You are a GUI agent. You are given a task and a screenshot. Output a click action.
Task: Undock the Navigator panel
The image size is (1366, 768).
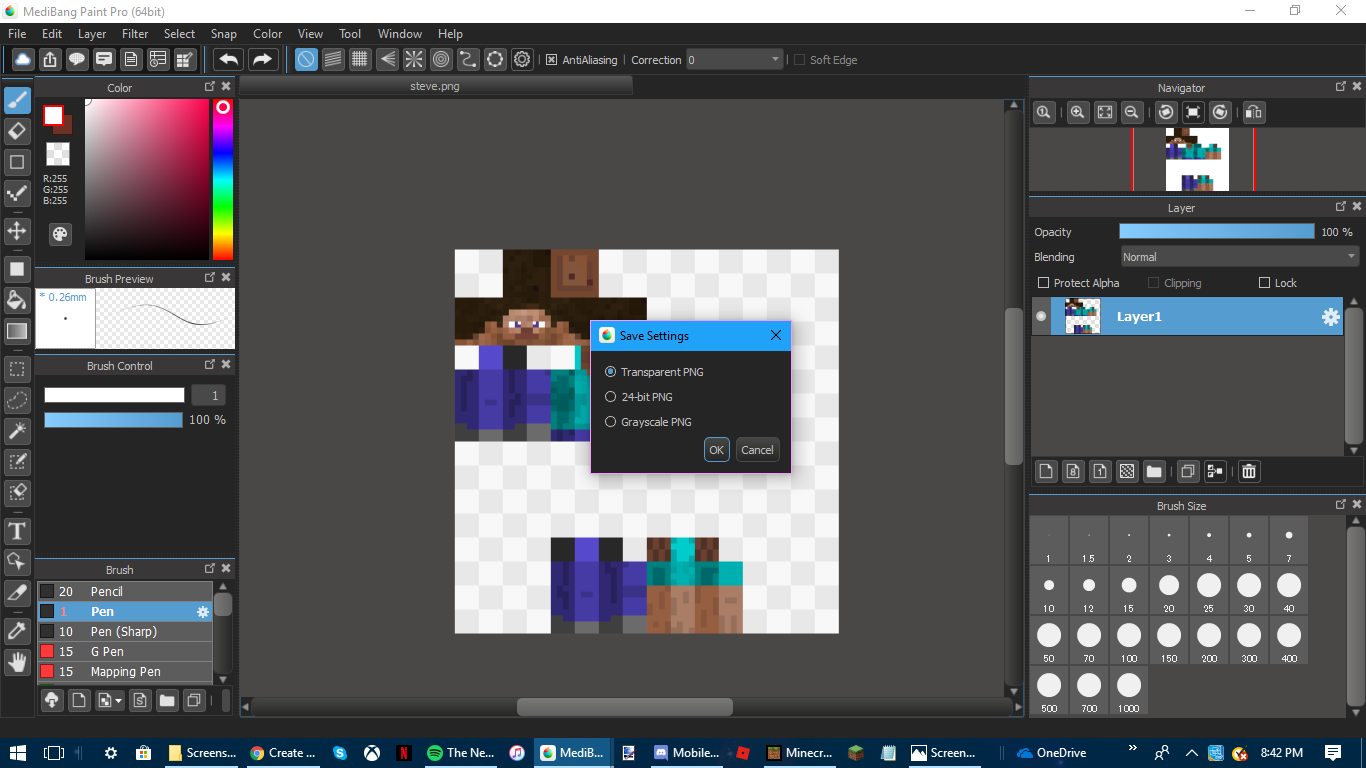[x=1340, y=87]
